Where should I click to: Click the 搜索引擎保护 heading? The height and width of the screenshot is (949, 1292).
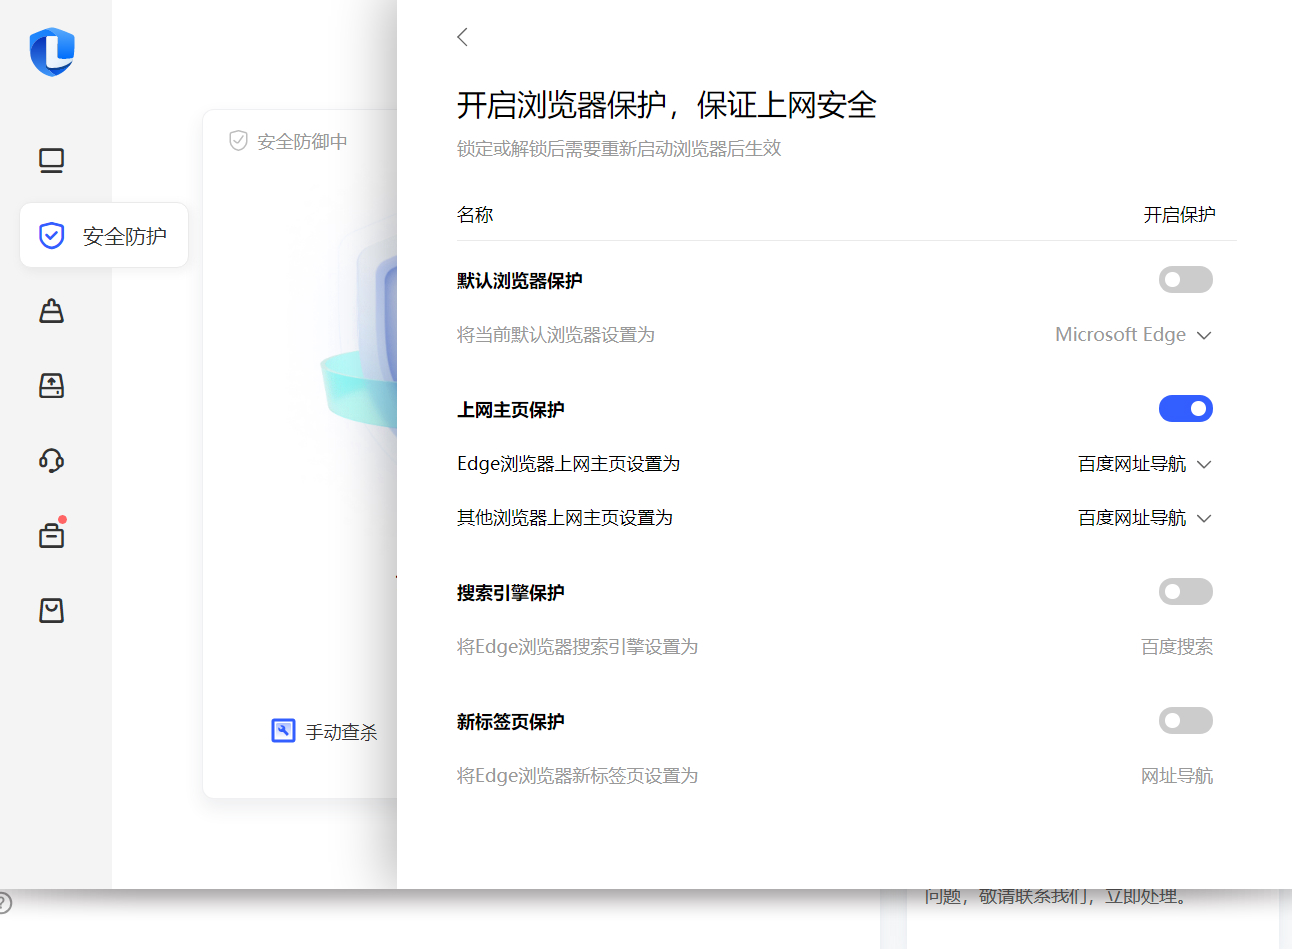[511, 593]
